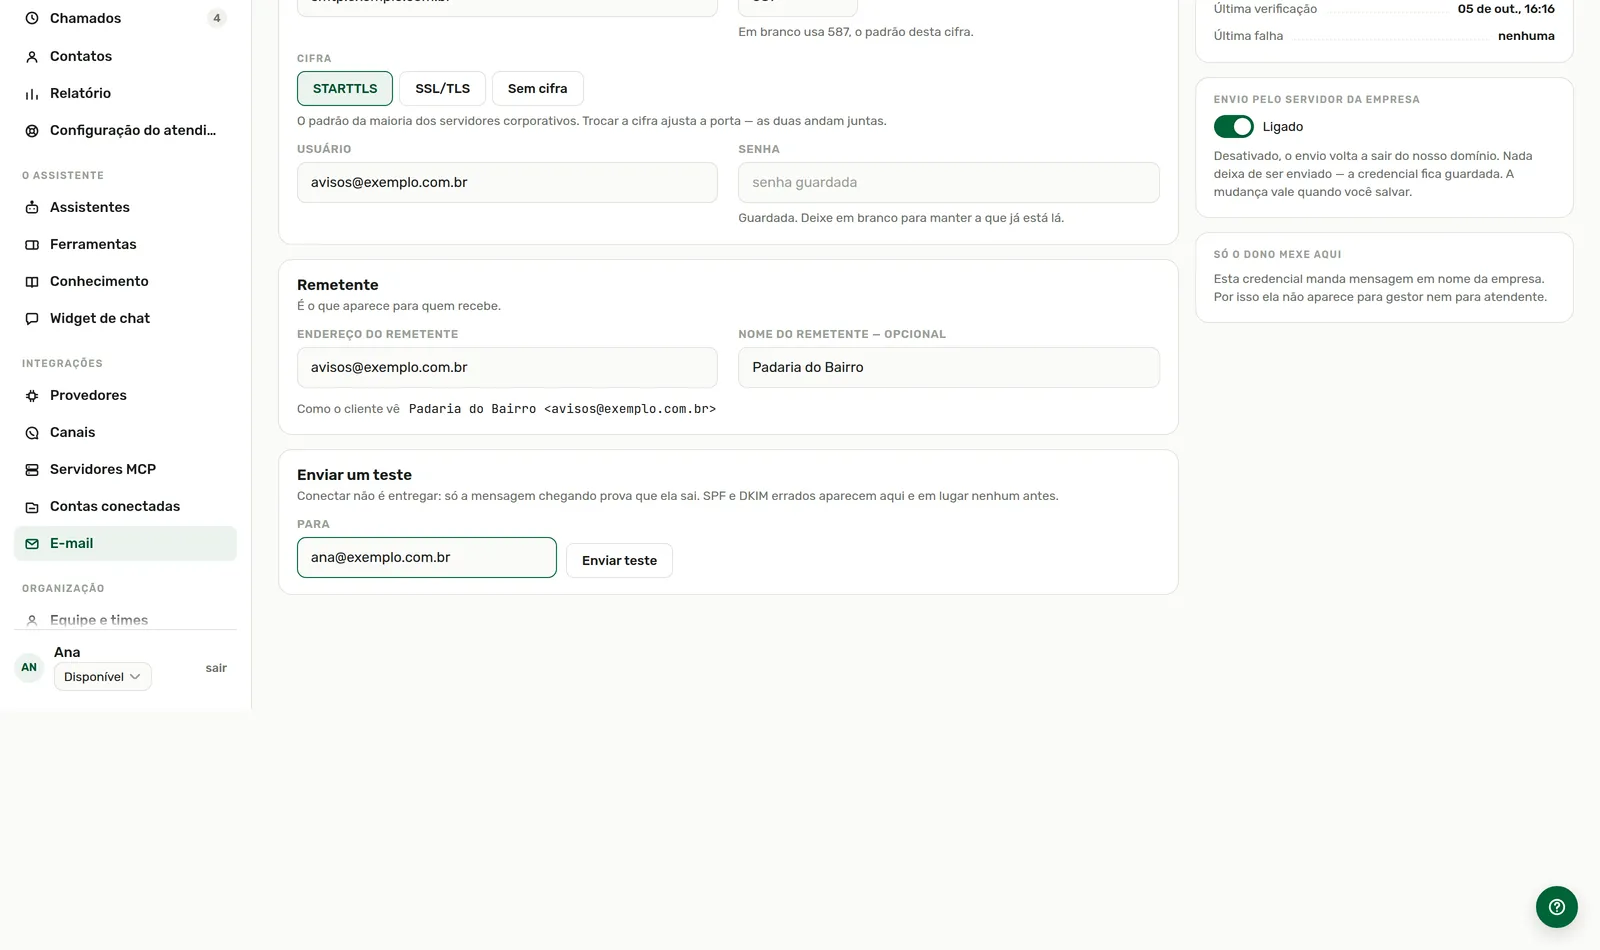
Task: Select the SSL/TLS cipher option
Action: point(443,88)
